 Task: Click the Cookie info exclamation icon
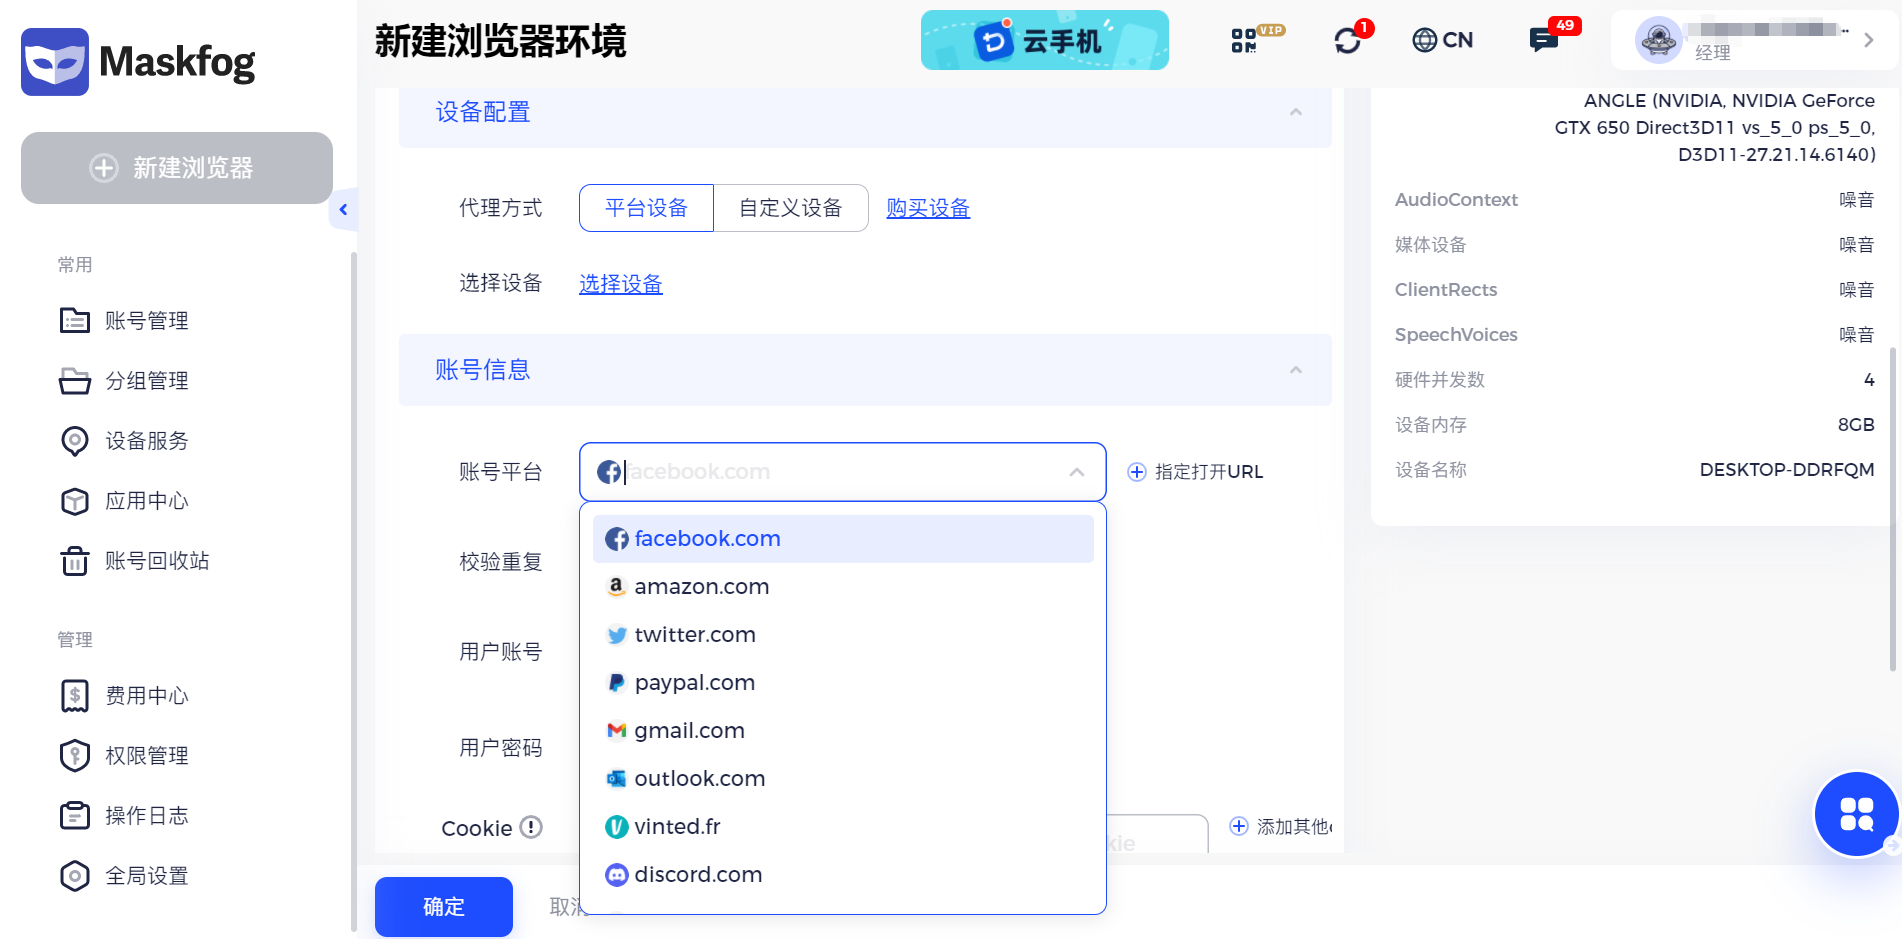click(x=532, y=827)
